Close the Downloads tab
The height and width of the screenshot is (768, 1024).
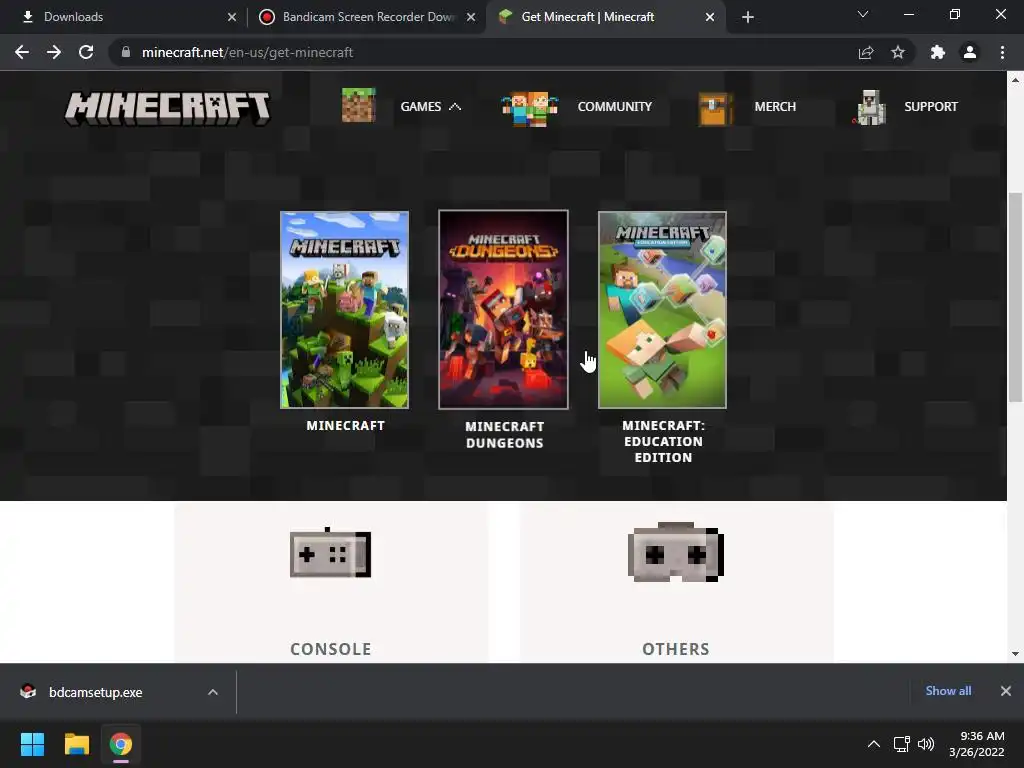pos(232,17)
